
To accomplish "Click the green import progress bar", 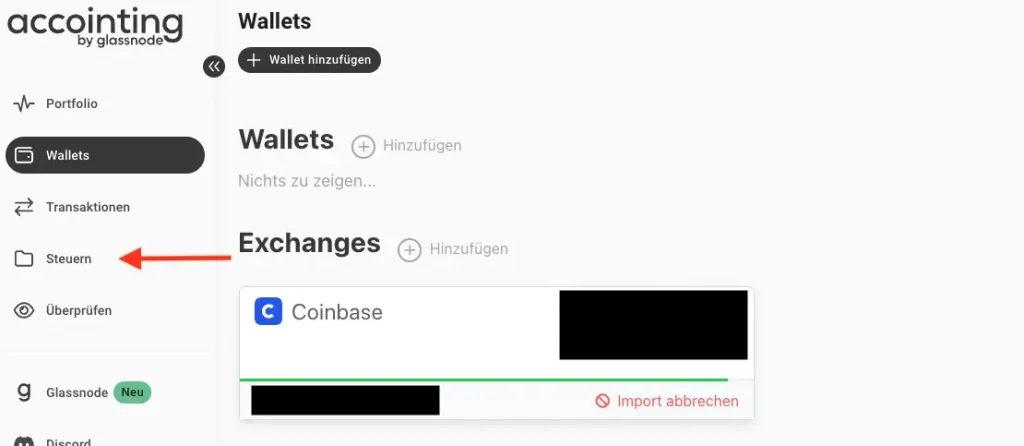I will [484, 380].
